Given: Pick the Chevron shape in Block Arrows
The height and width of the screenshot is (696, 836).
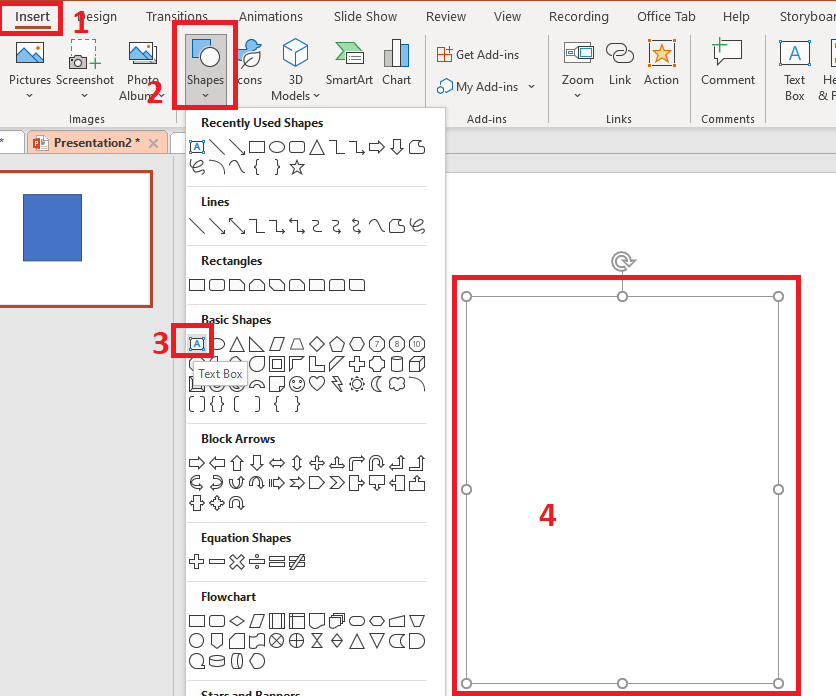Looking at the screenshot, I should [337, 483].
